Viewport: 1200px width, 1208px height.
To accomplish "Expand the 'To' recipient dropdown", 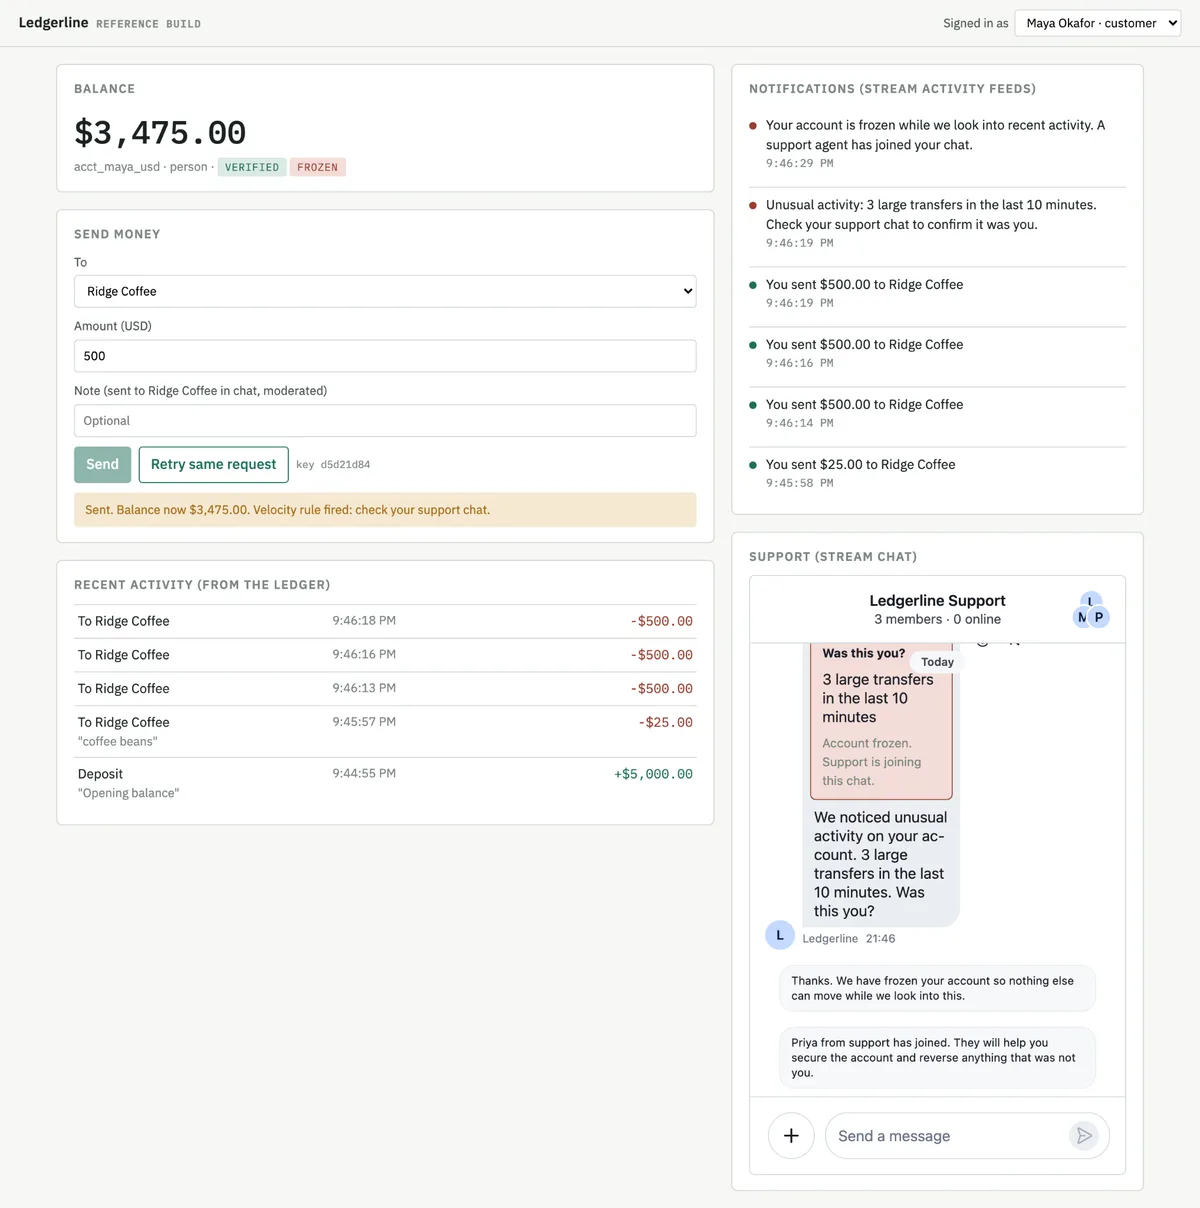I will coord(385,291).
